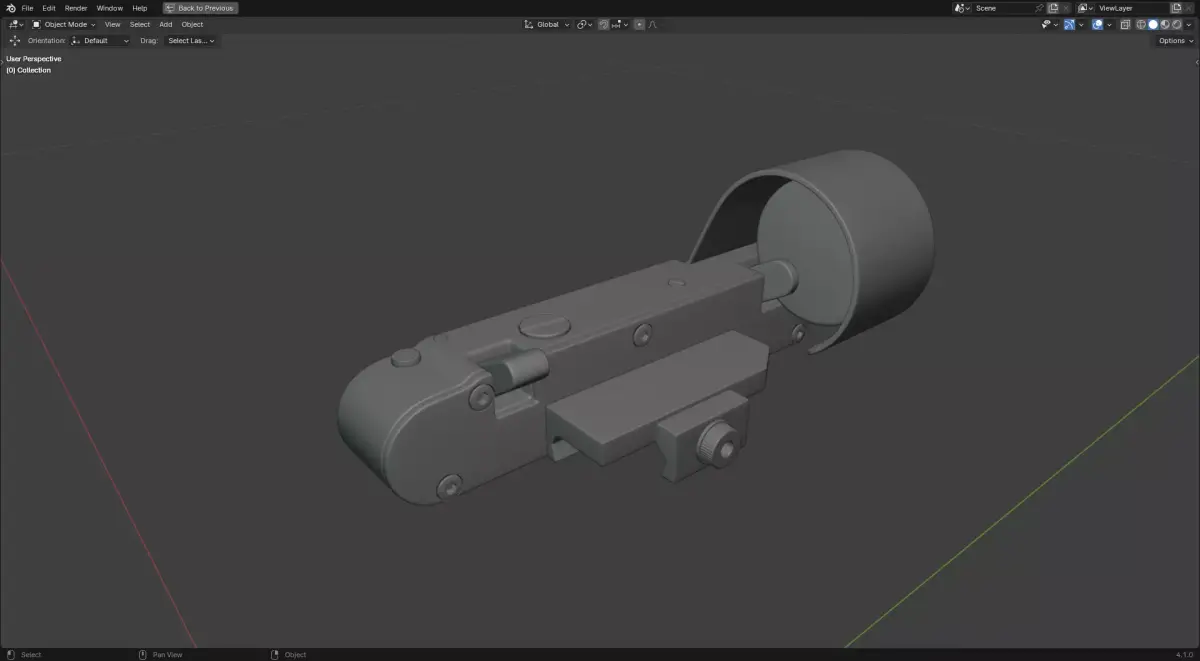Enable rendered viewport shading
The image size is (1200, 661).
click(1176, 24)
